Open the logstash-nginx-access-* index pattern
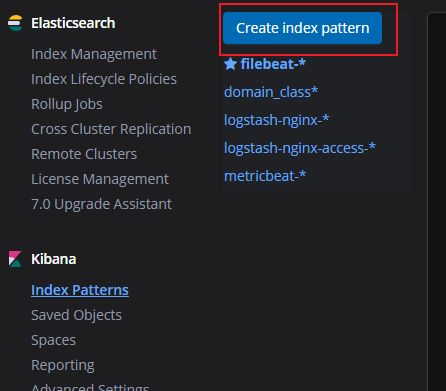This screenshot has height=391, width=446. [300, 148]
